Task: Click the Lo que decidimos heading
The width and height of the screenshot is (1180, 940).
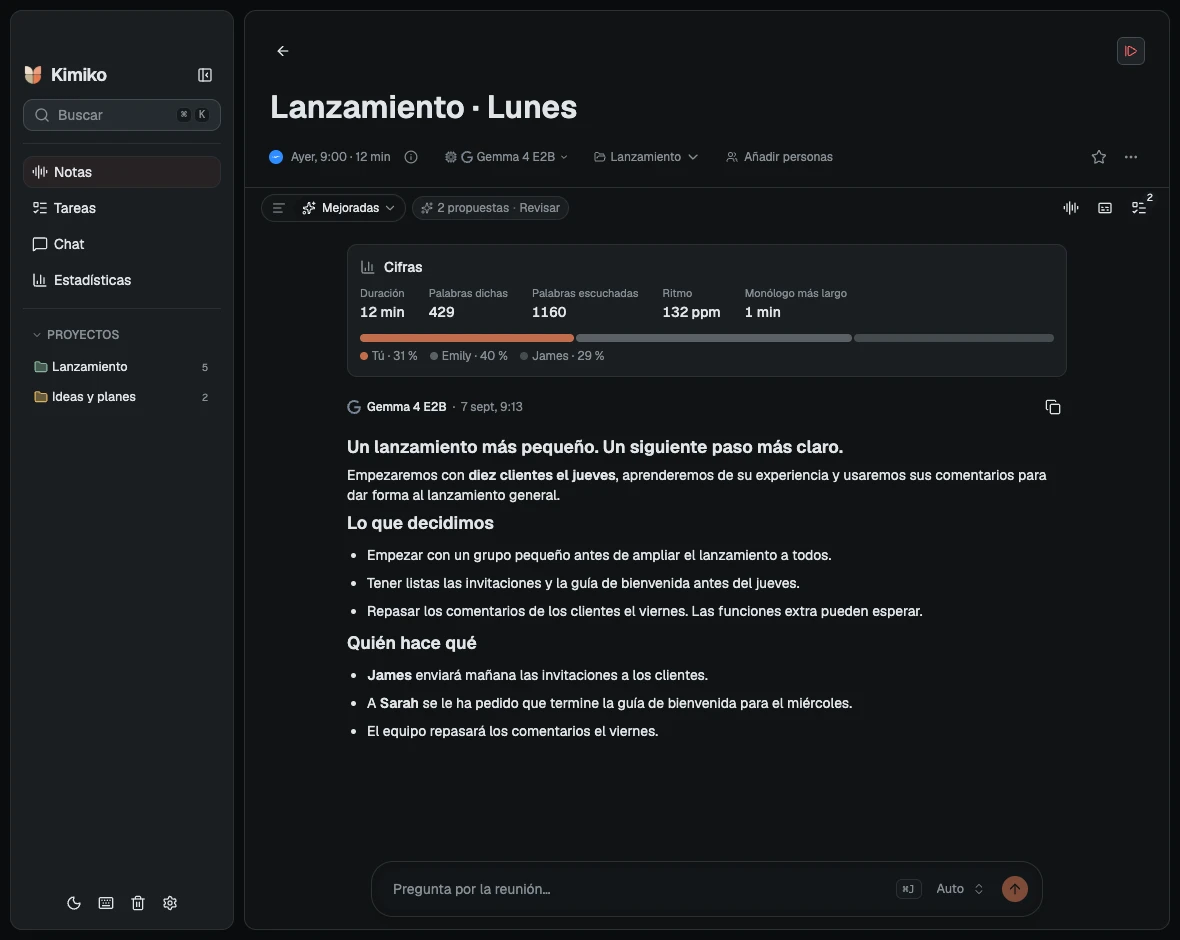Action: 420,523
